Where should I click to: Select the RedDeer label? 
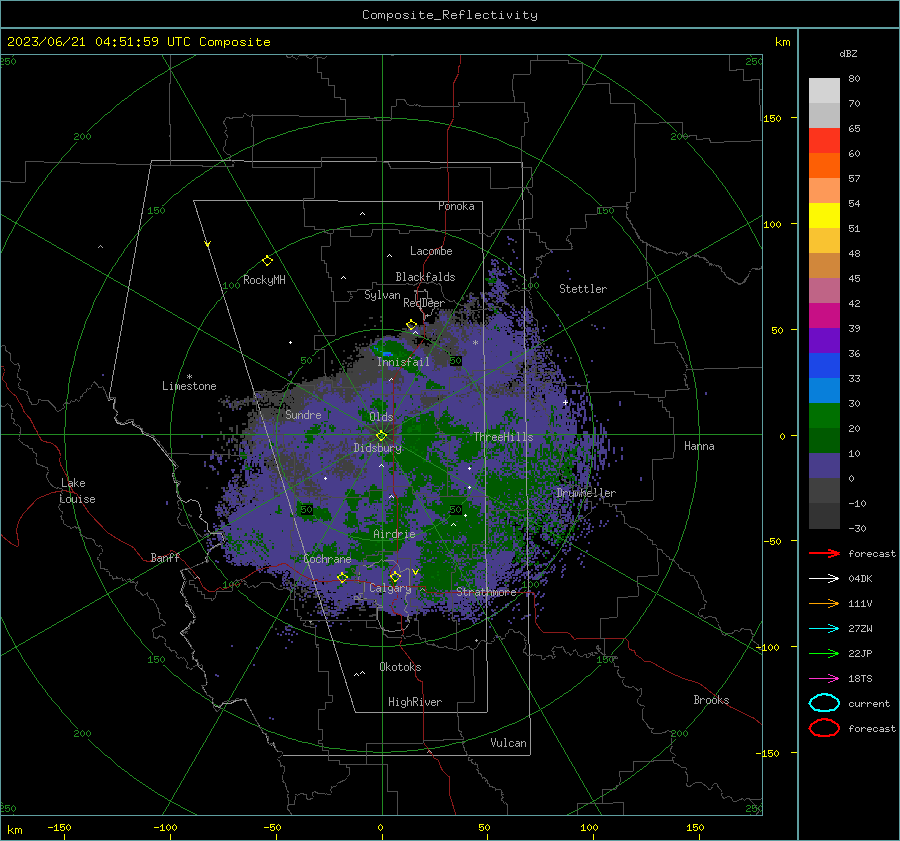[x=424, y=303]
